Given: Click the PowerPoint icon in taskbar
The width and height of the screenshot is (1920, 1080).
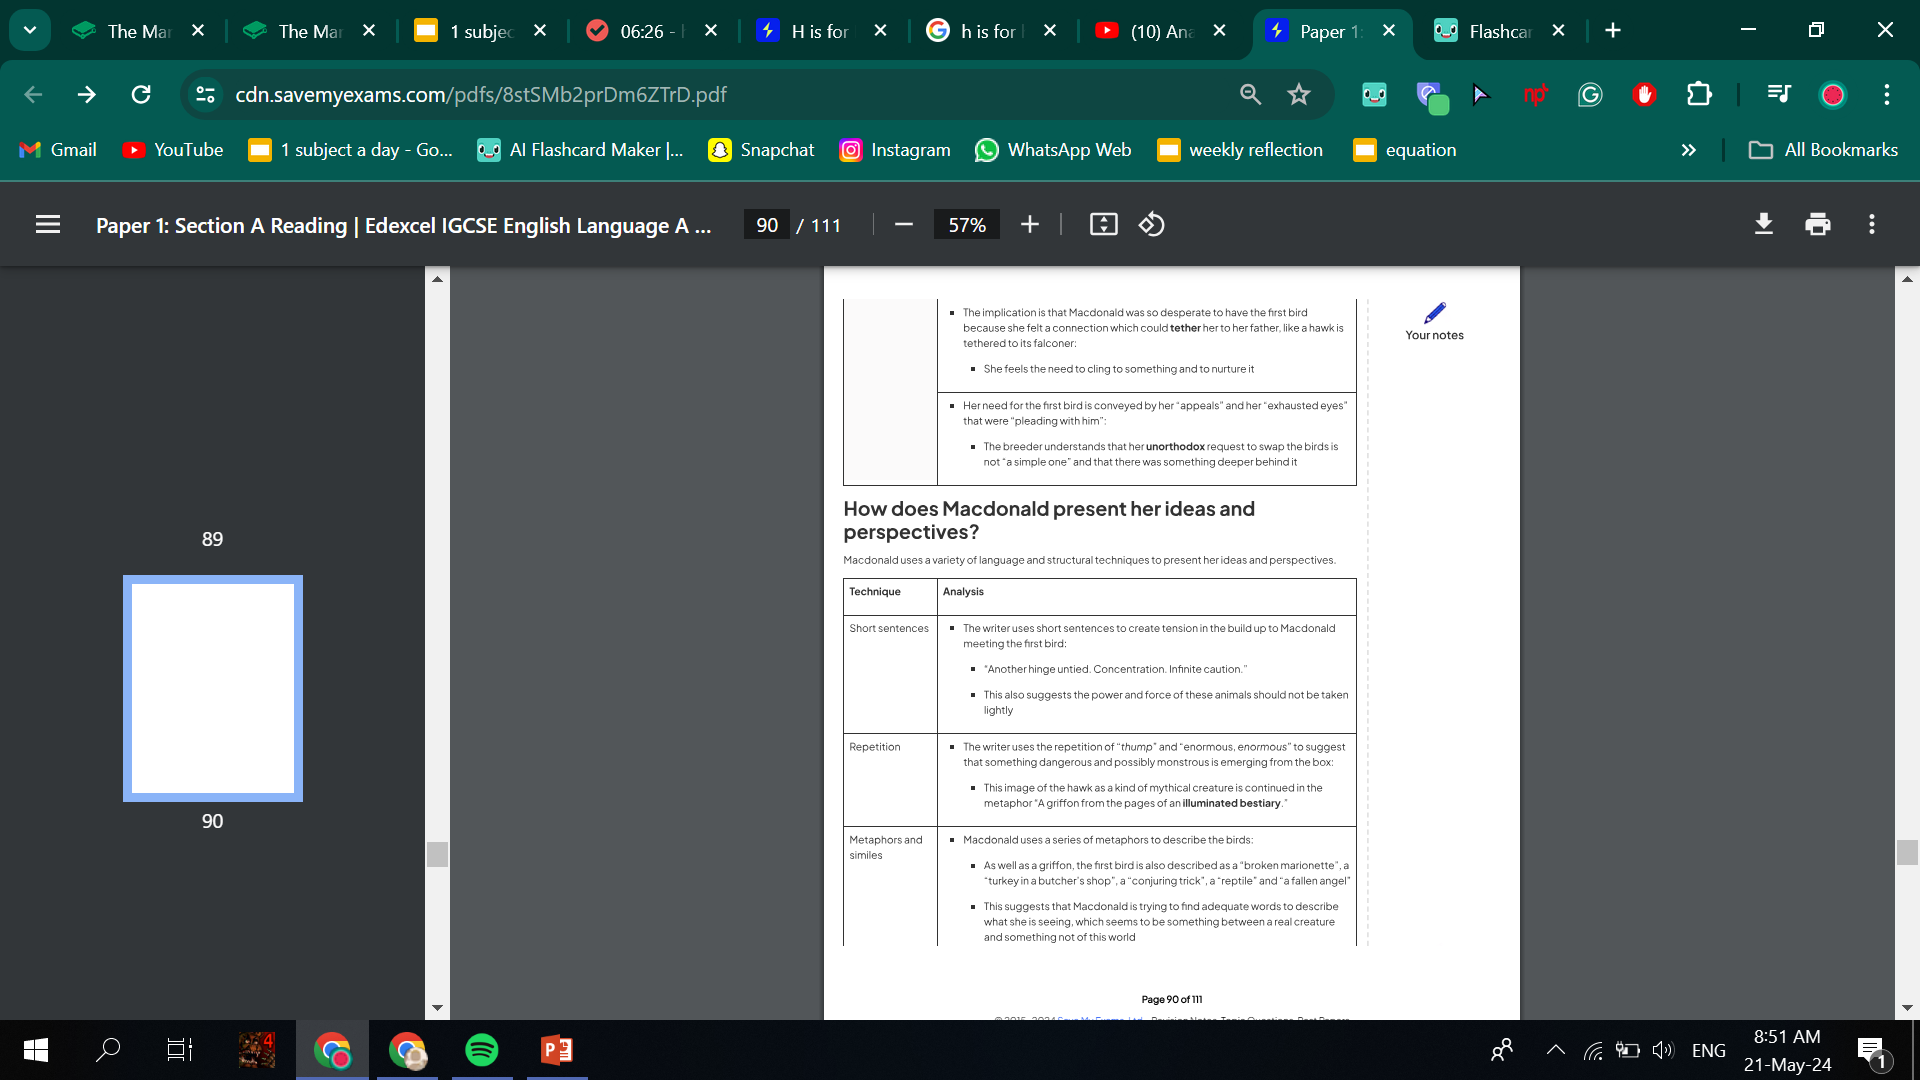Looking at the screenshot, I should pos(555,1048).
